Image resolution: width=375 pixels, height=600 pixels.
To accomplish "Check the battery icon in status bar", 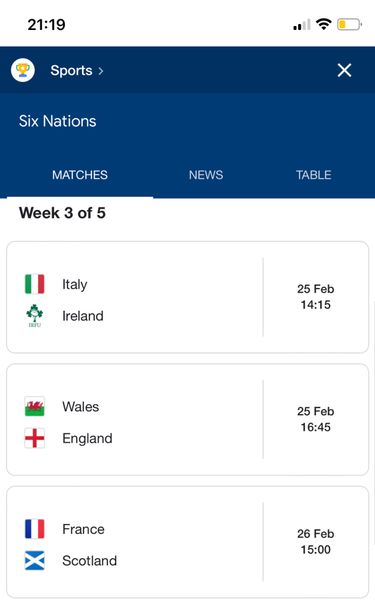I will pos(349,24).
